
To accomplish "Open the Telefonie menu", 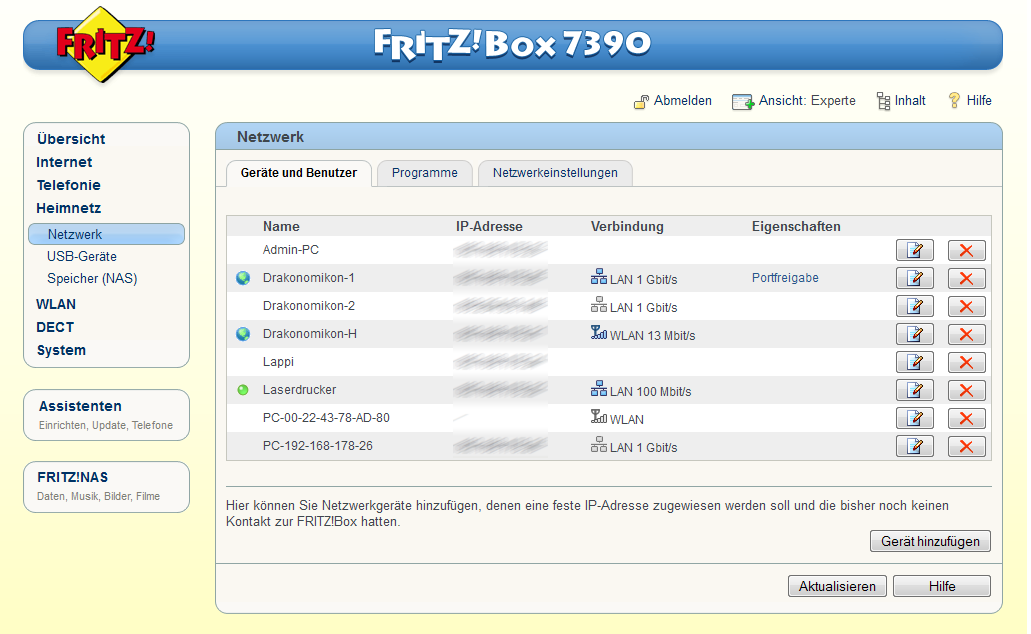I will click(68, 185).
